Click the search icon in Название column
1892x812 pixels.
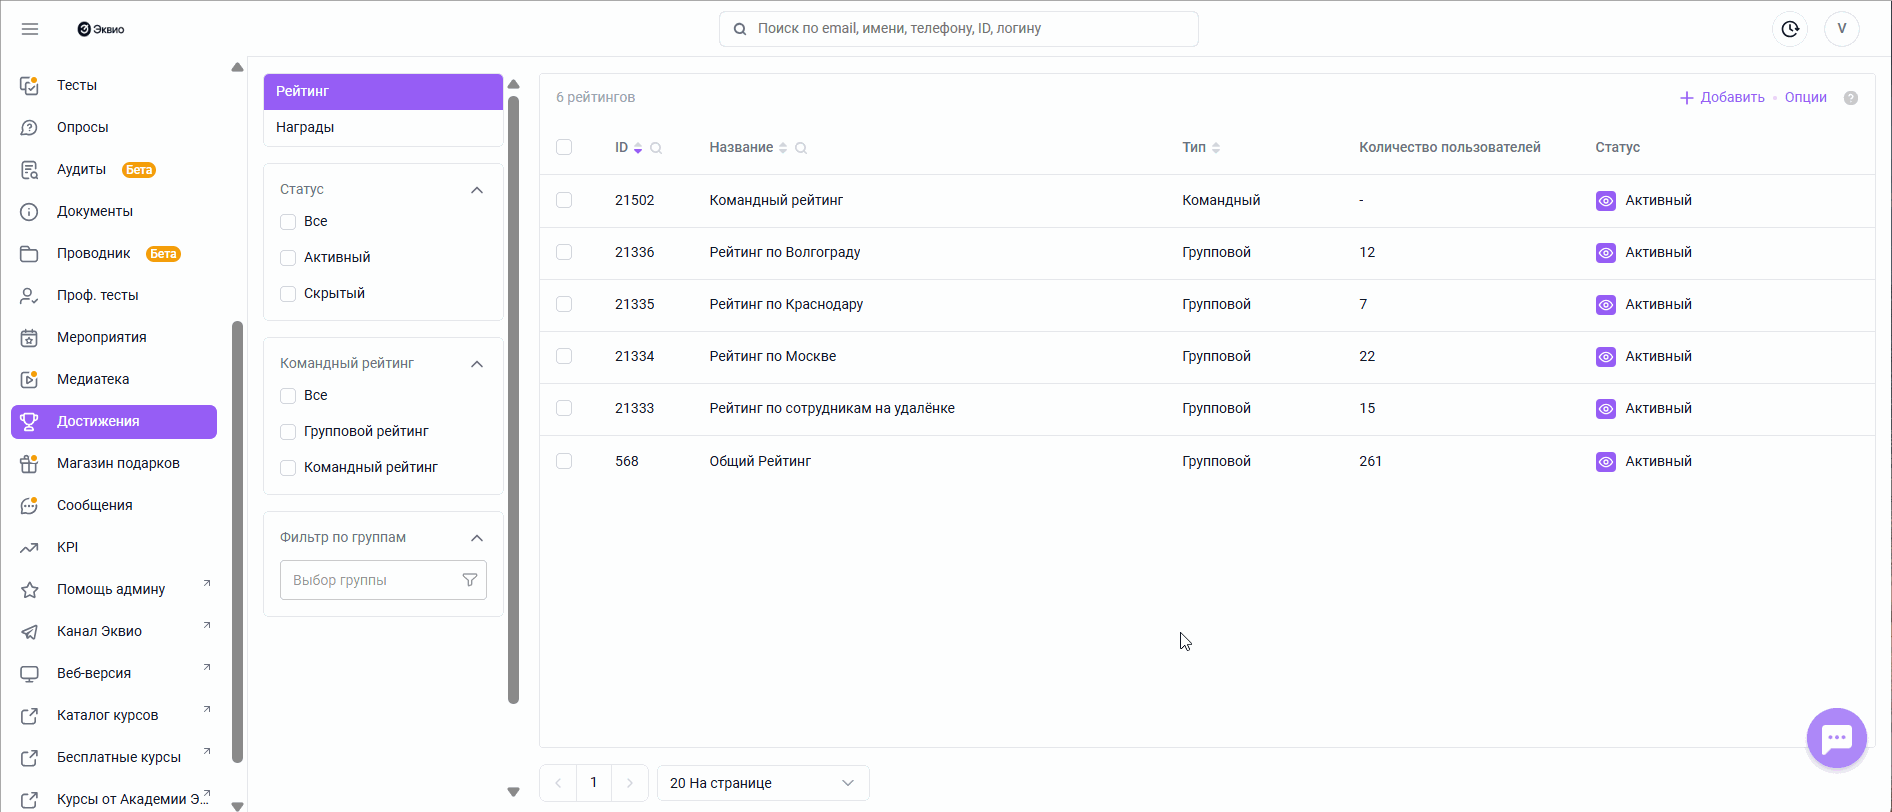[x=801, y=148]
